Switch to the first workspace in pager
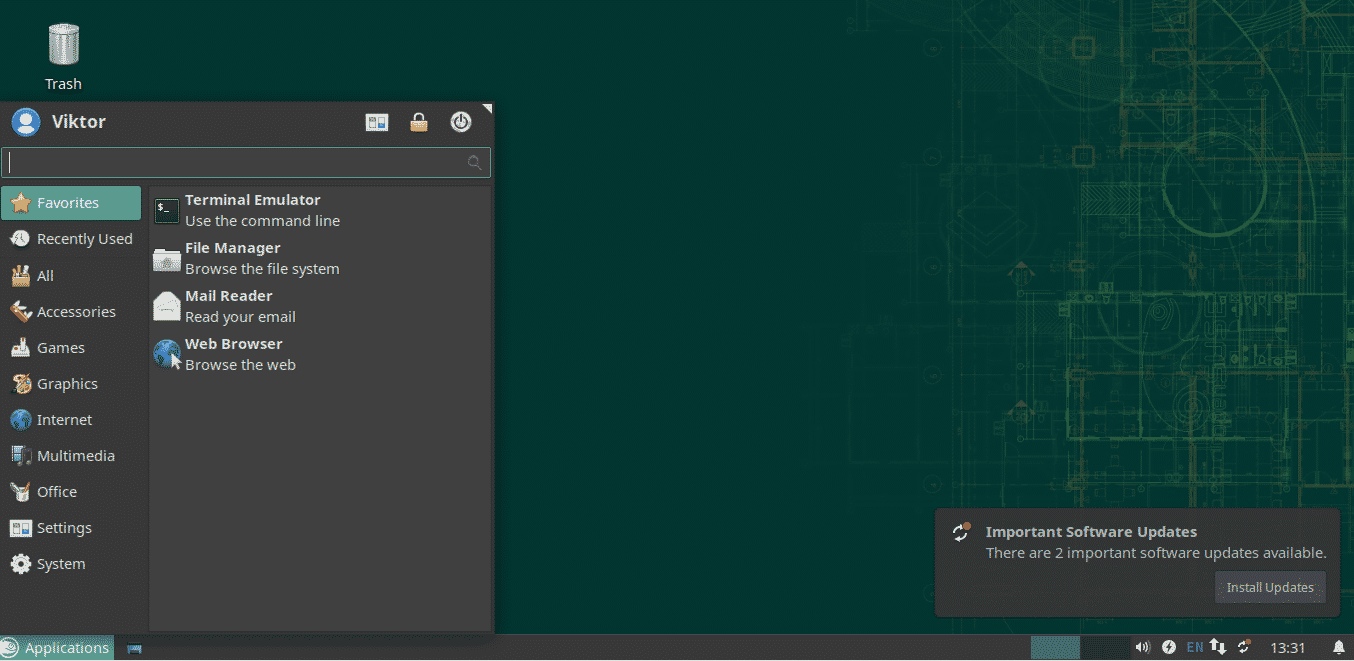This screenshot has height=661, width=1354. point(1055,647)
